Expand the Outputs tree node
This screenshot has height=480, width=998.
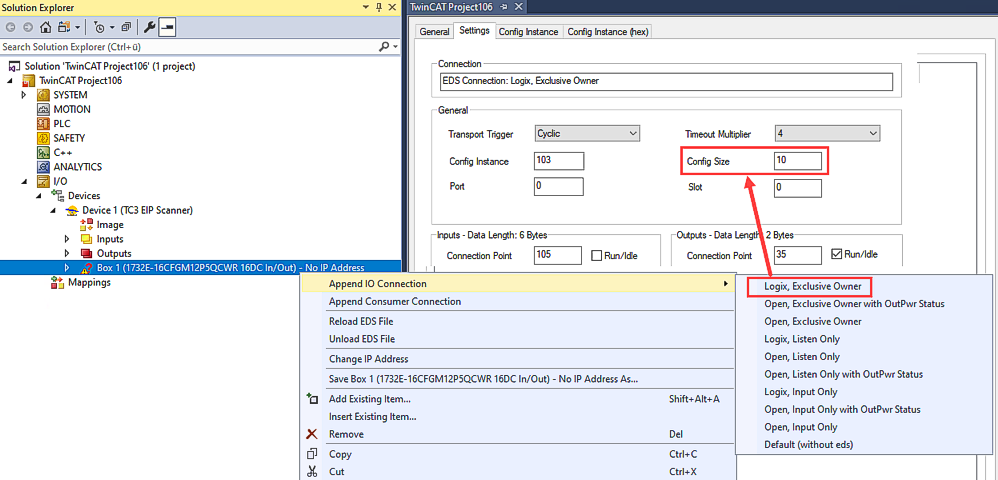click(67, 253)
